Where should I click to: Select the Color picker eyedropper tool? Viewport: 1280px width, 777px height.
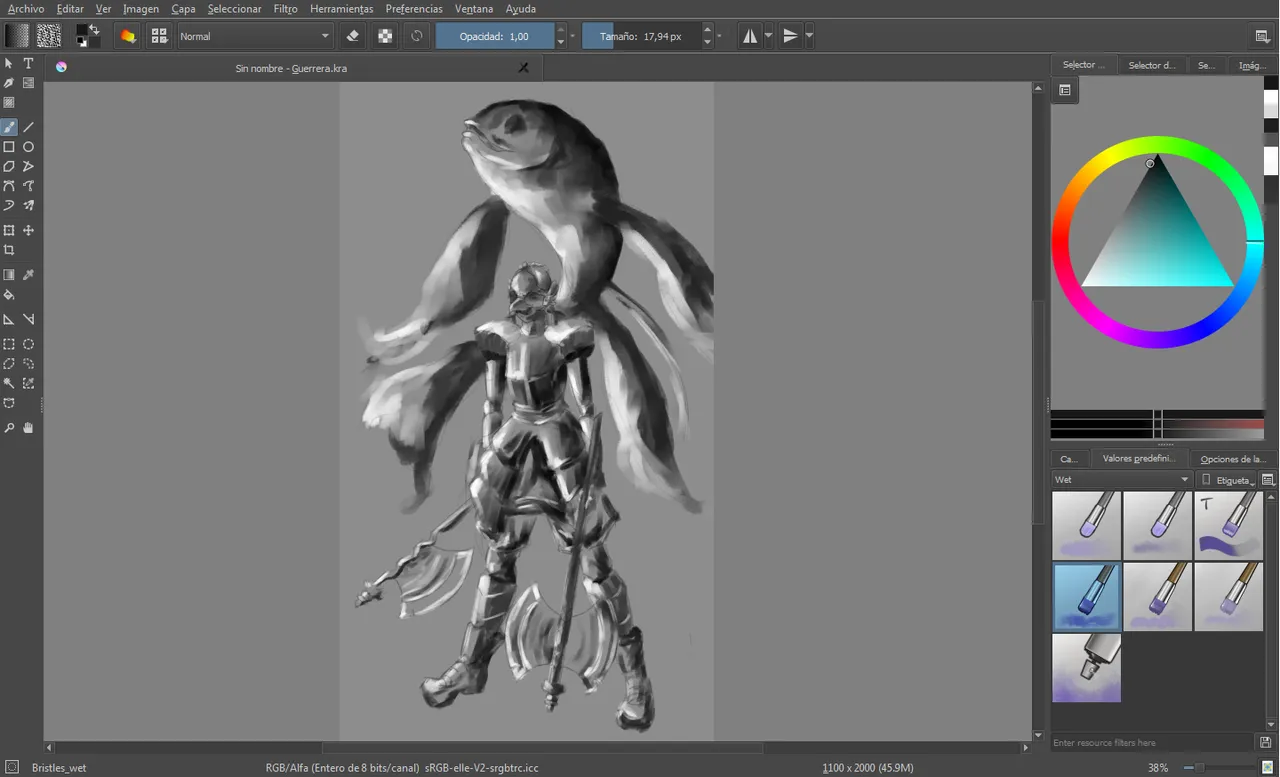tap(29, 275)
